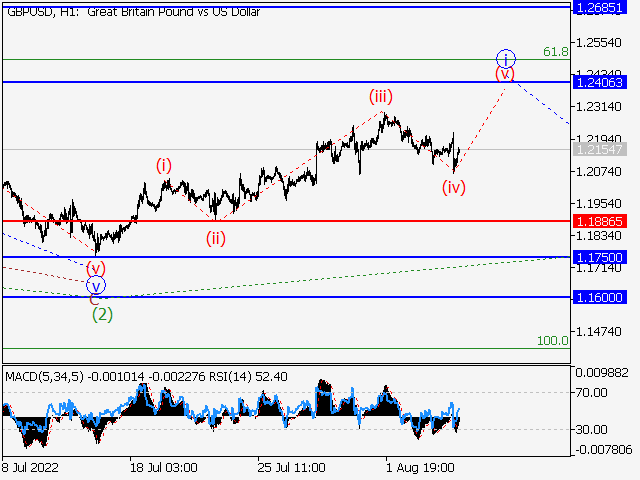Click the 1.20740 price axis value
The height and width of the screenshot is (480, 640).
599,171
